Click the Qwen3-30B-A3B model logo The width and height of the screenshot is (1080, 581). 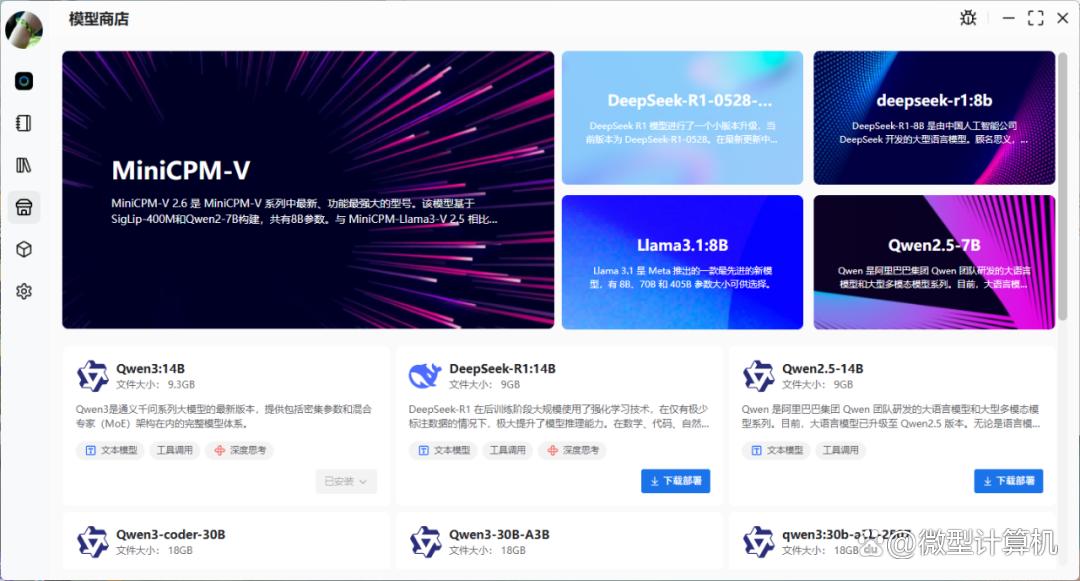[x=425, y=542]
